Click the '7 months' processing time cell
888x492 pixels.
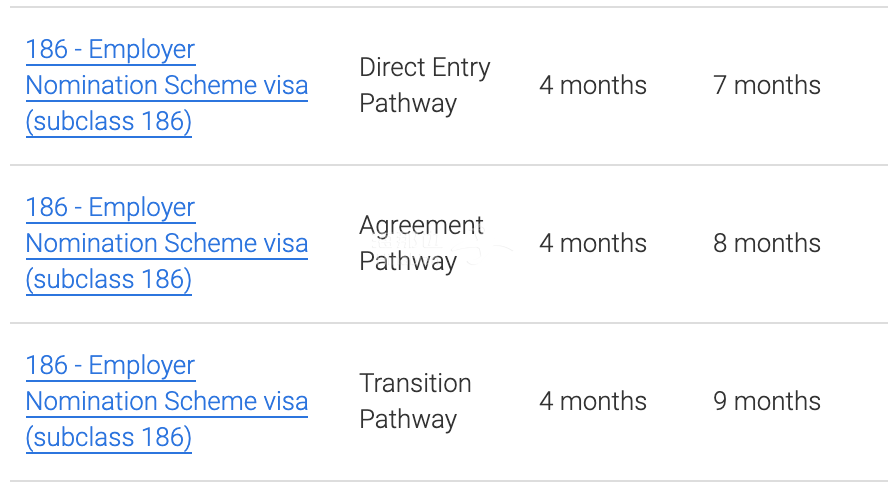pos(767,85)
